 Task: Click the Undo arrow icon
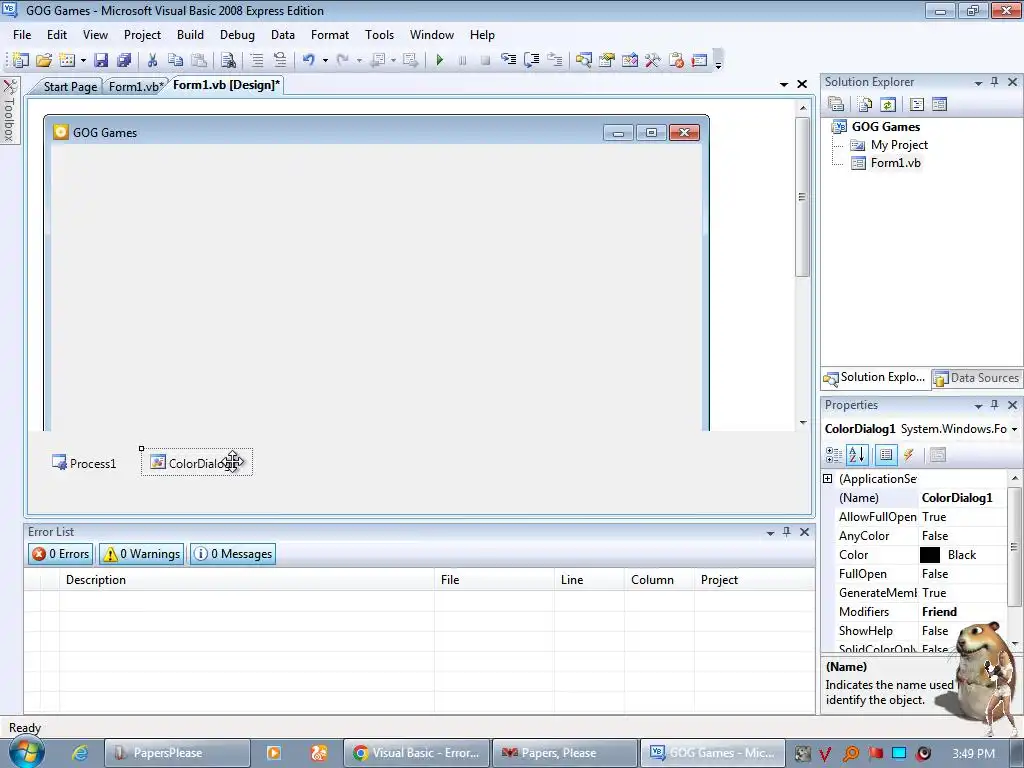coord(308,60)
